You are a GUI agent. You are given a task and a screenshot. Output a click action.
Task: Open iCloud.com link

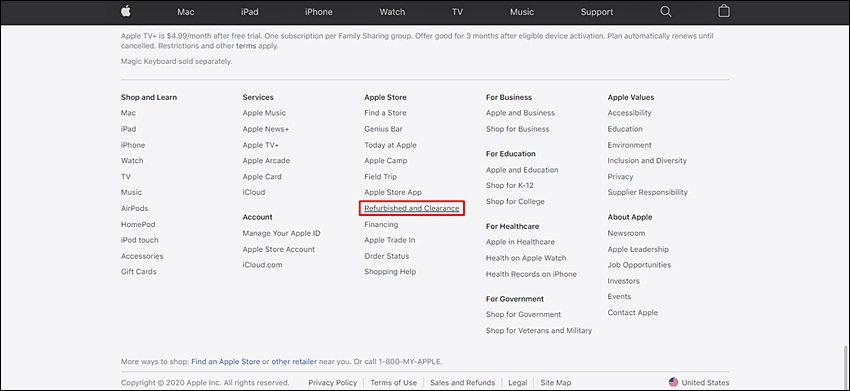pos(262,265)
